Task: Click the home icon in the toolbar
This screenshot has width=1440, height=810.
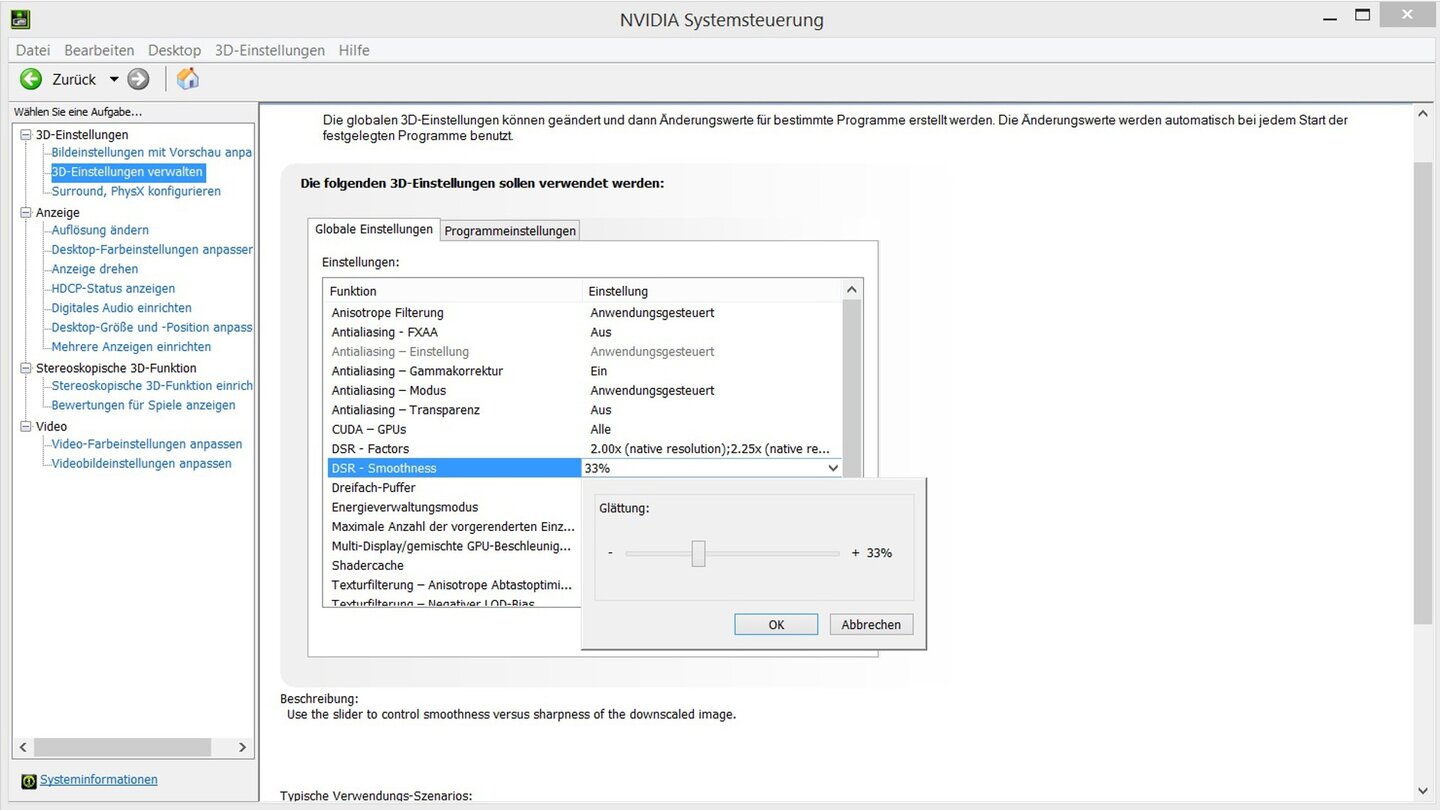Action: pos(187,79)
